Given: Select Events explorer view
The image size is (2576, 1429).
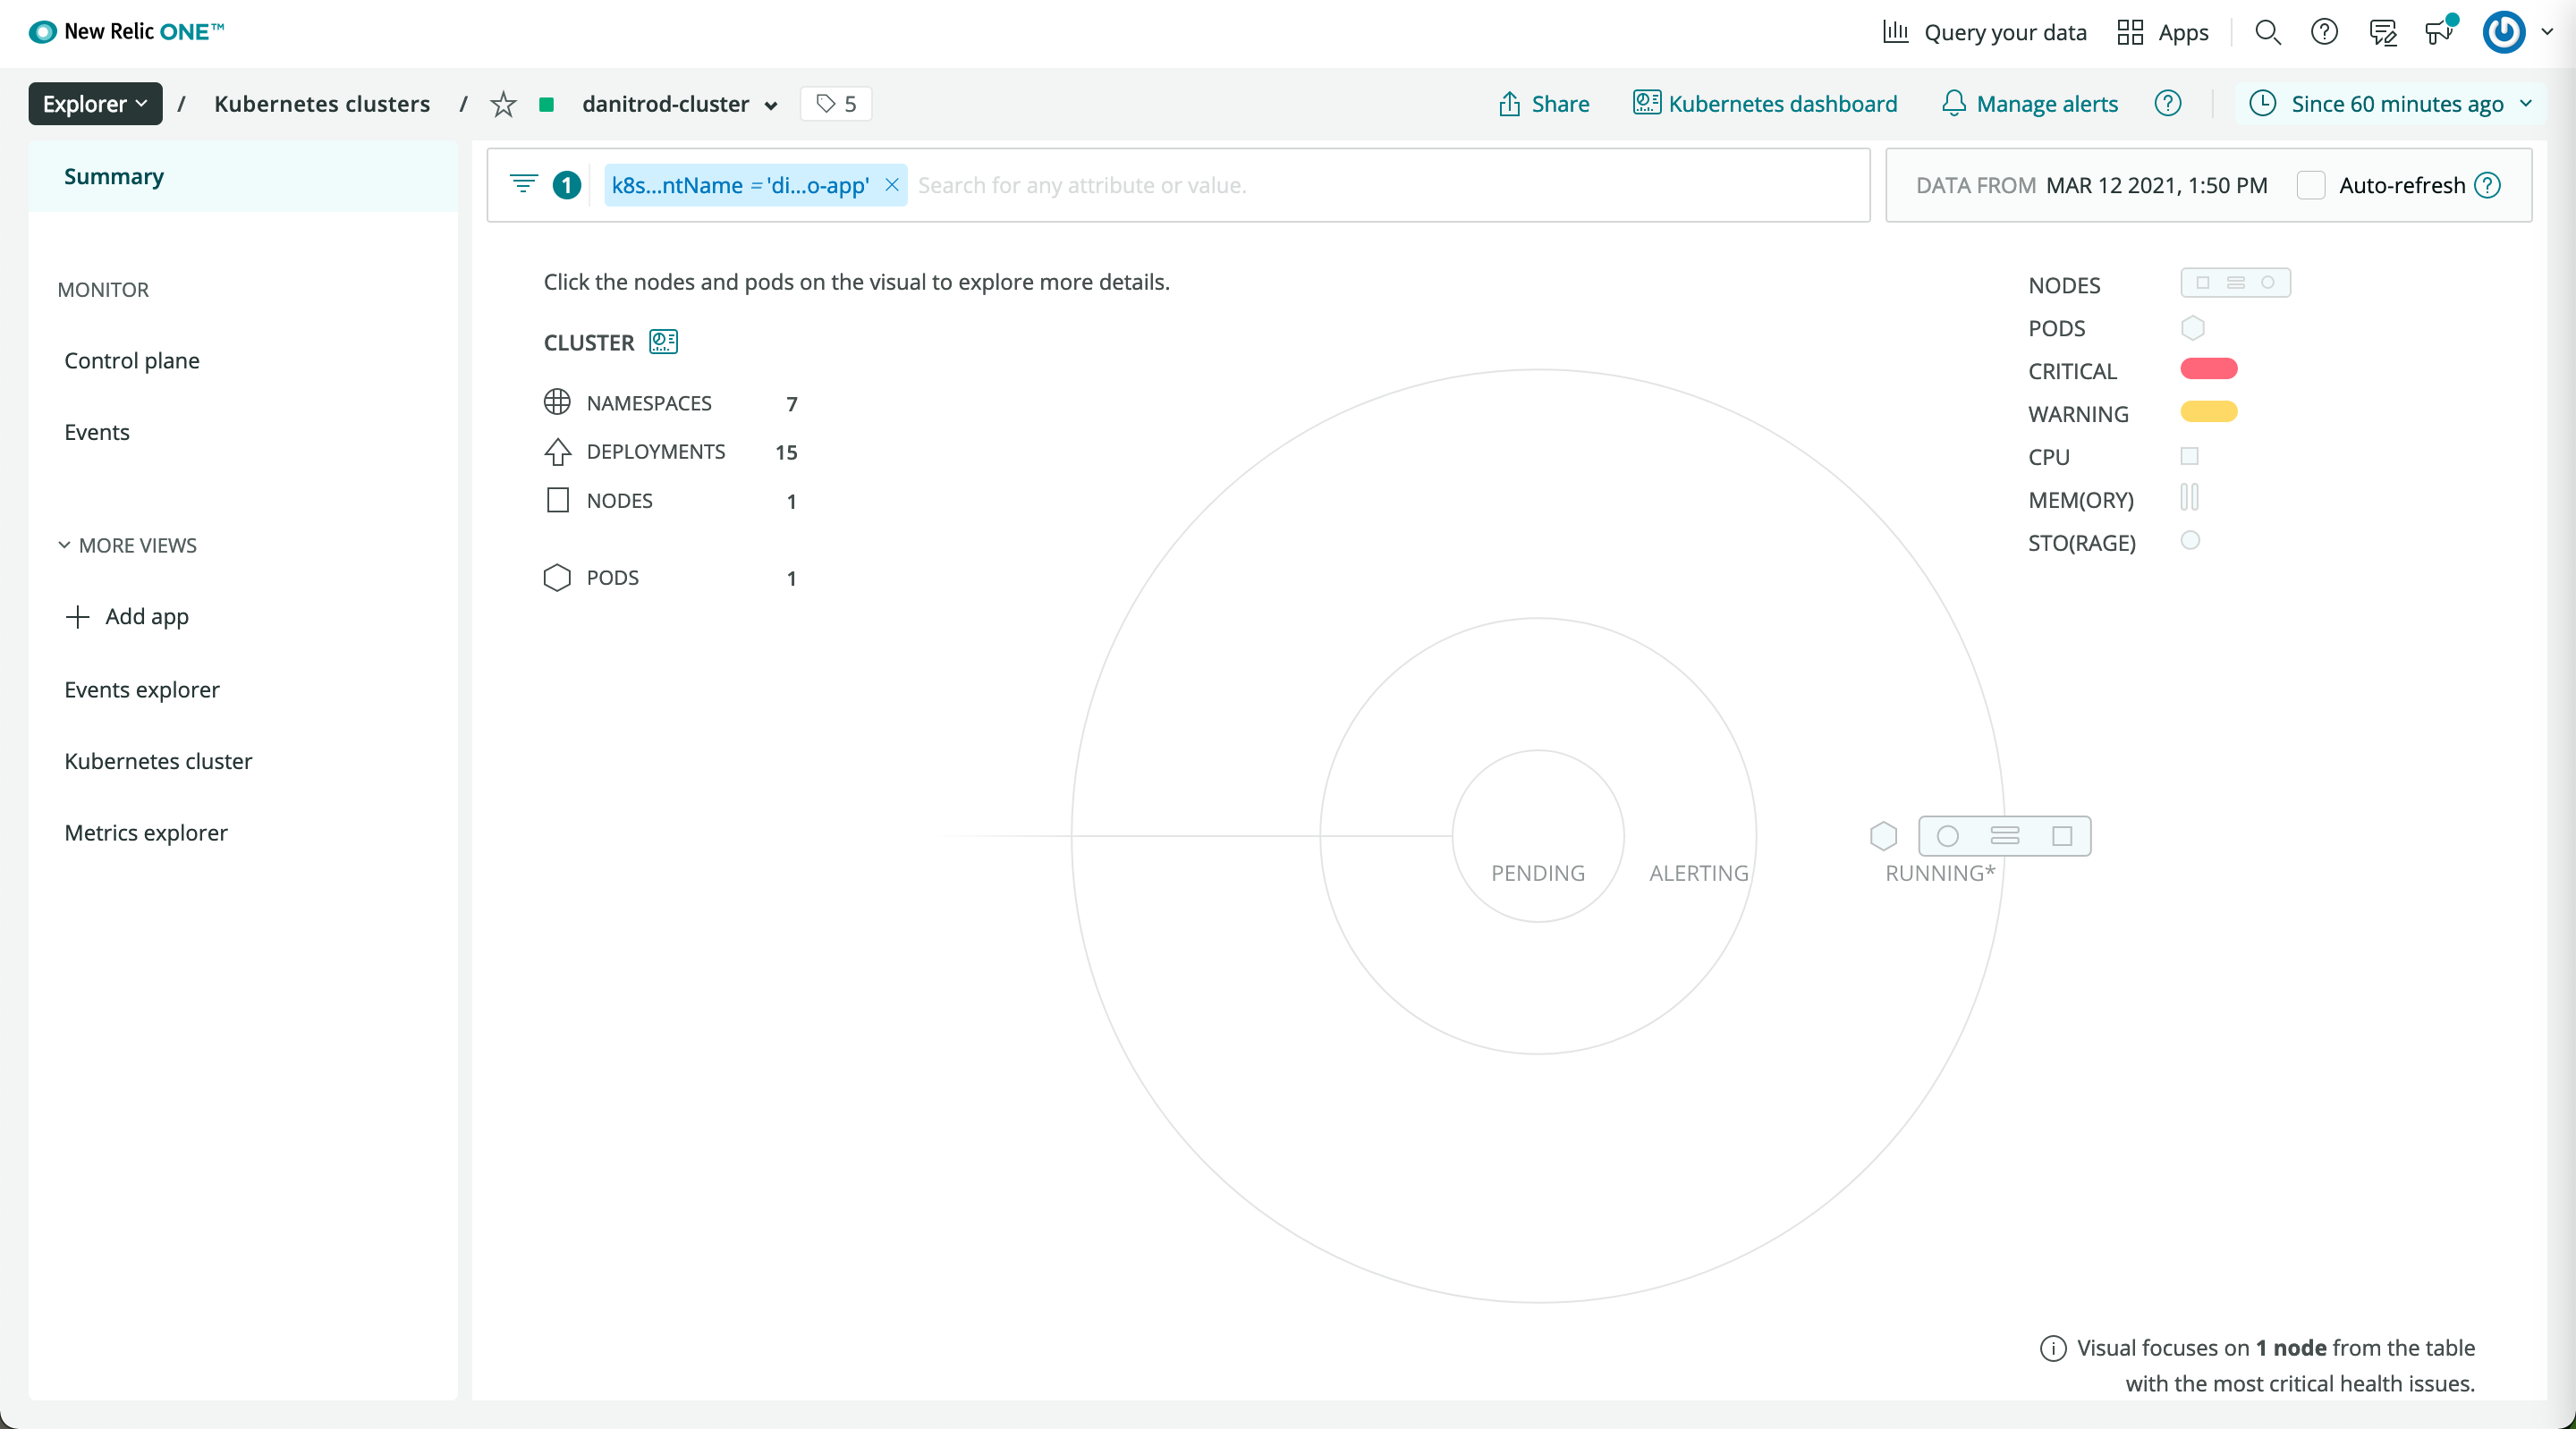Looking at the screenshot, I should click(x=142, y=689).
